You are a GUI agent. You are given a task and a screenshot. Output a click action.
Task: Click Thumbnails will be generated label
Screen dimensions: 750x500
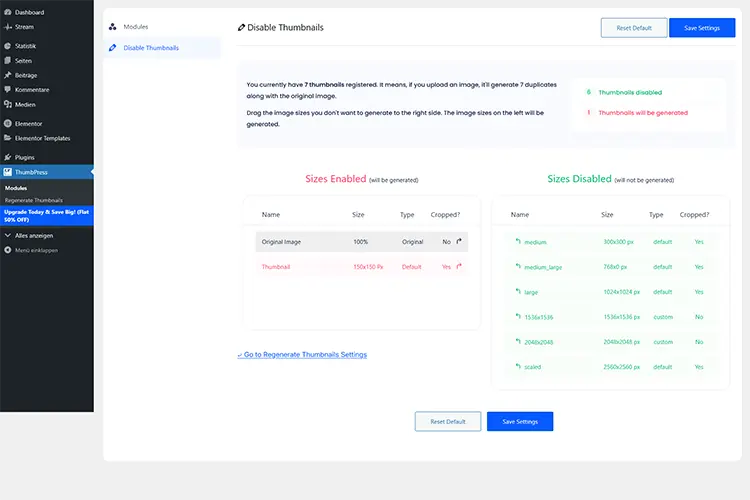pos(643,112)
